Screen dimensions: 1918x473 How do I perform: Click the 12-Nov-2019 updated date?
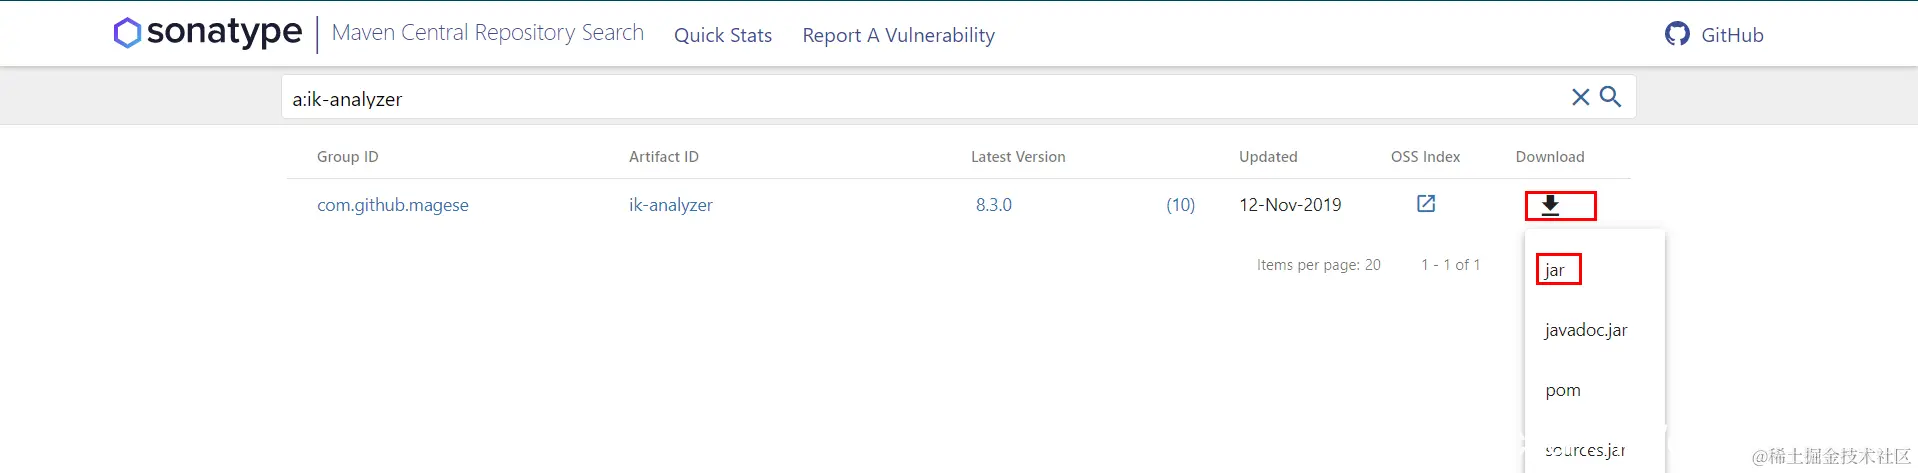pyautogui.click(x=1290, y=205)
